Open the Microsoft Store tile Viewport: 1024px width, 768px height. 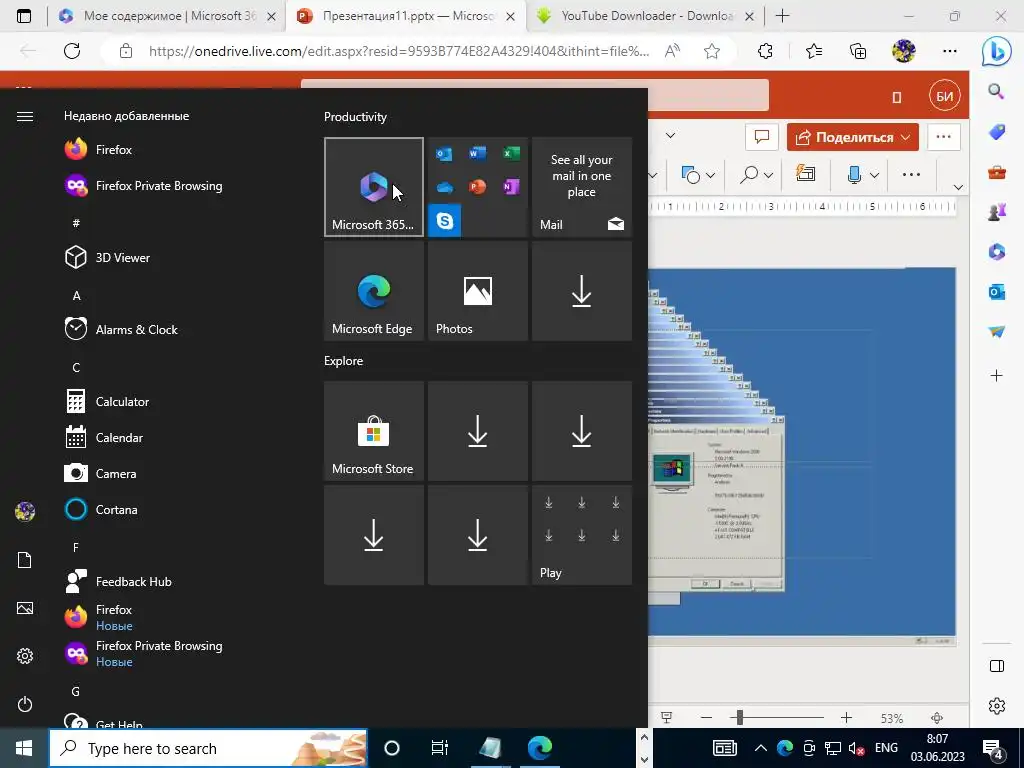374,431
